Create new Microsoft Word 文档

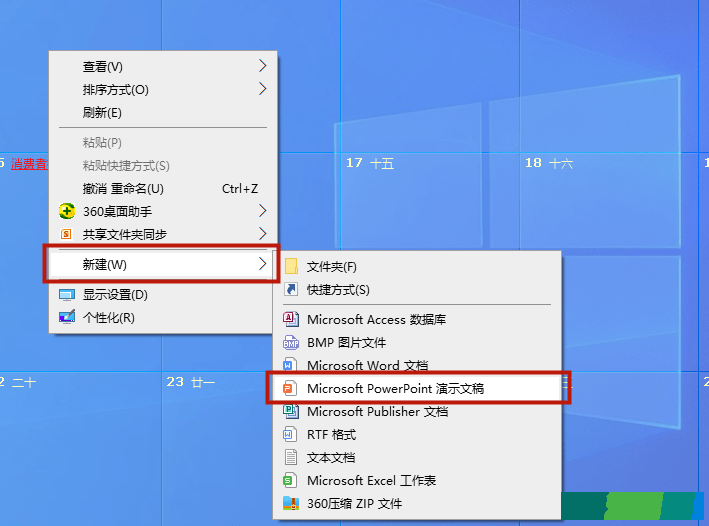point(417,365)
